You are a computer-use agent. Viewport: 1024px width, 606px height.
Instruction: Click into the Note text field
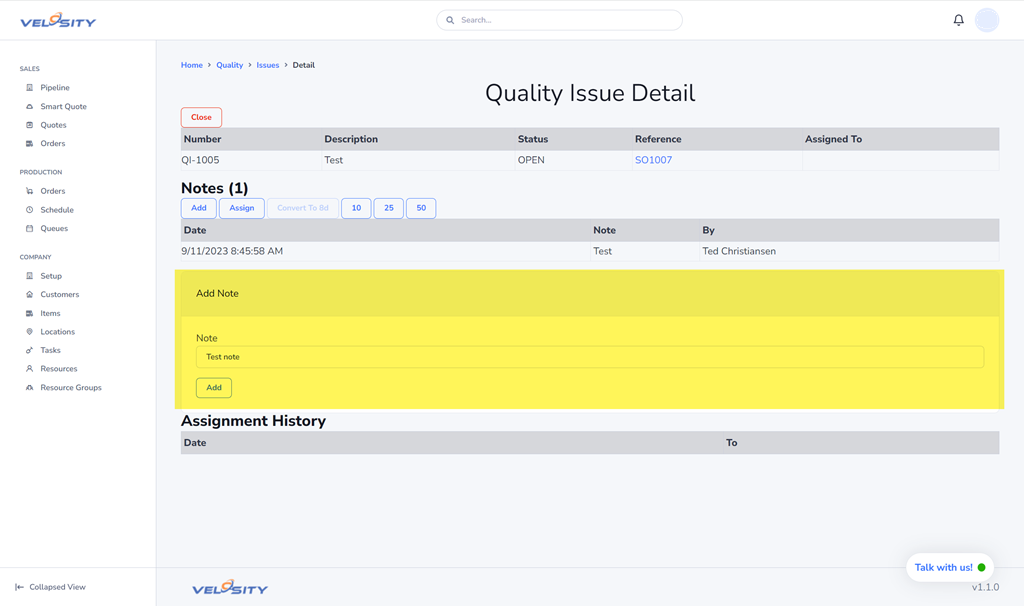tap(590, 357)
